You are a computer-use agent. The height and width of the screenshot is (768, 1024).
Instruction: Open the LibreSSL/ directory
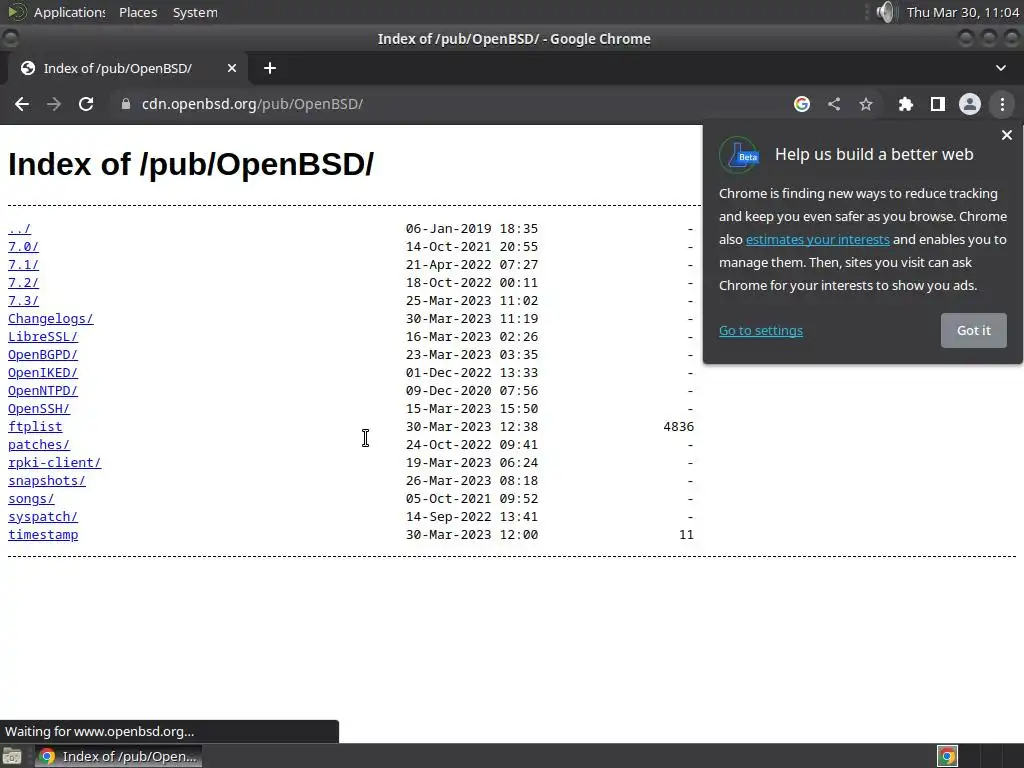click(x=42, y=337)
